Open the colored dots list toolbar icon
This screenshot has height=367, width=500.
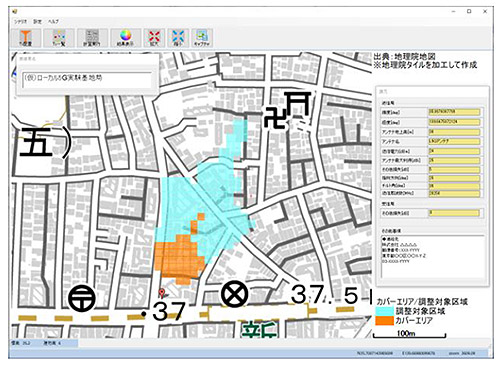(x=59, y=38)
